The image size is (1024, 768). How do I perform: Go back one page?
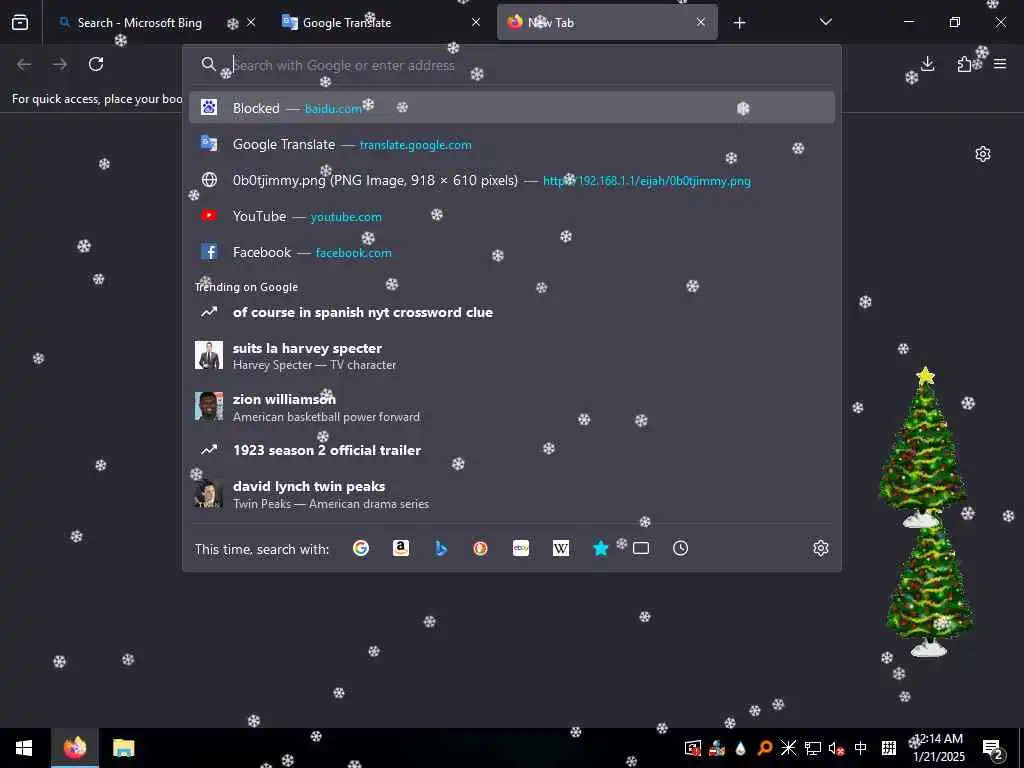tap(24, 64)
